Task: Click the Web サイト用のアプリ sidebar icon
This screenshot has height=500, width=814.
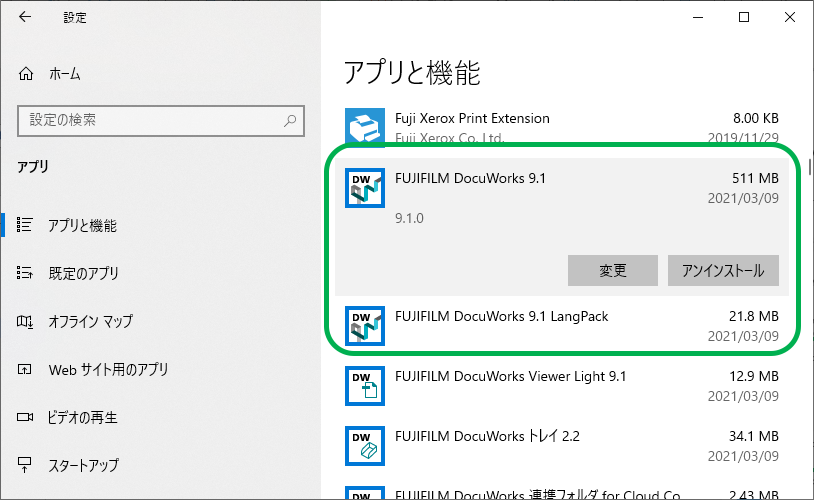Action: coord(24,369)
